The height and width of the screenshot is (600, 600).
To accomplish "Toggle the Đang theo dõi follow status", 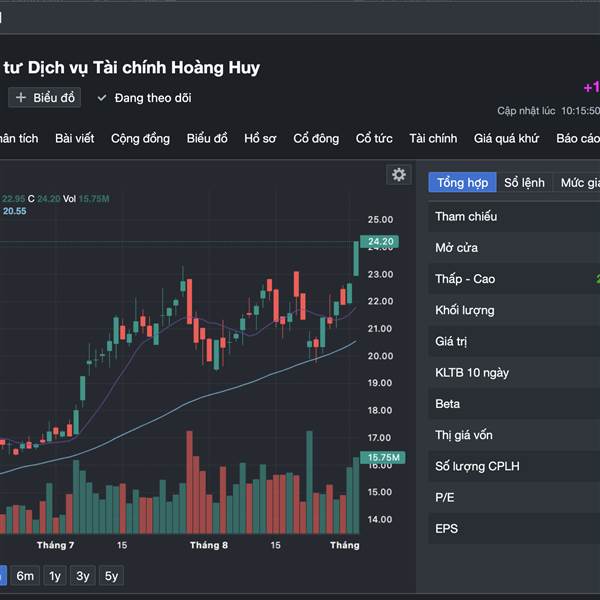I will 144,98.
